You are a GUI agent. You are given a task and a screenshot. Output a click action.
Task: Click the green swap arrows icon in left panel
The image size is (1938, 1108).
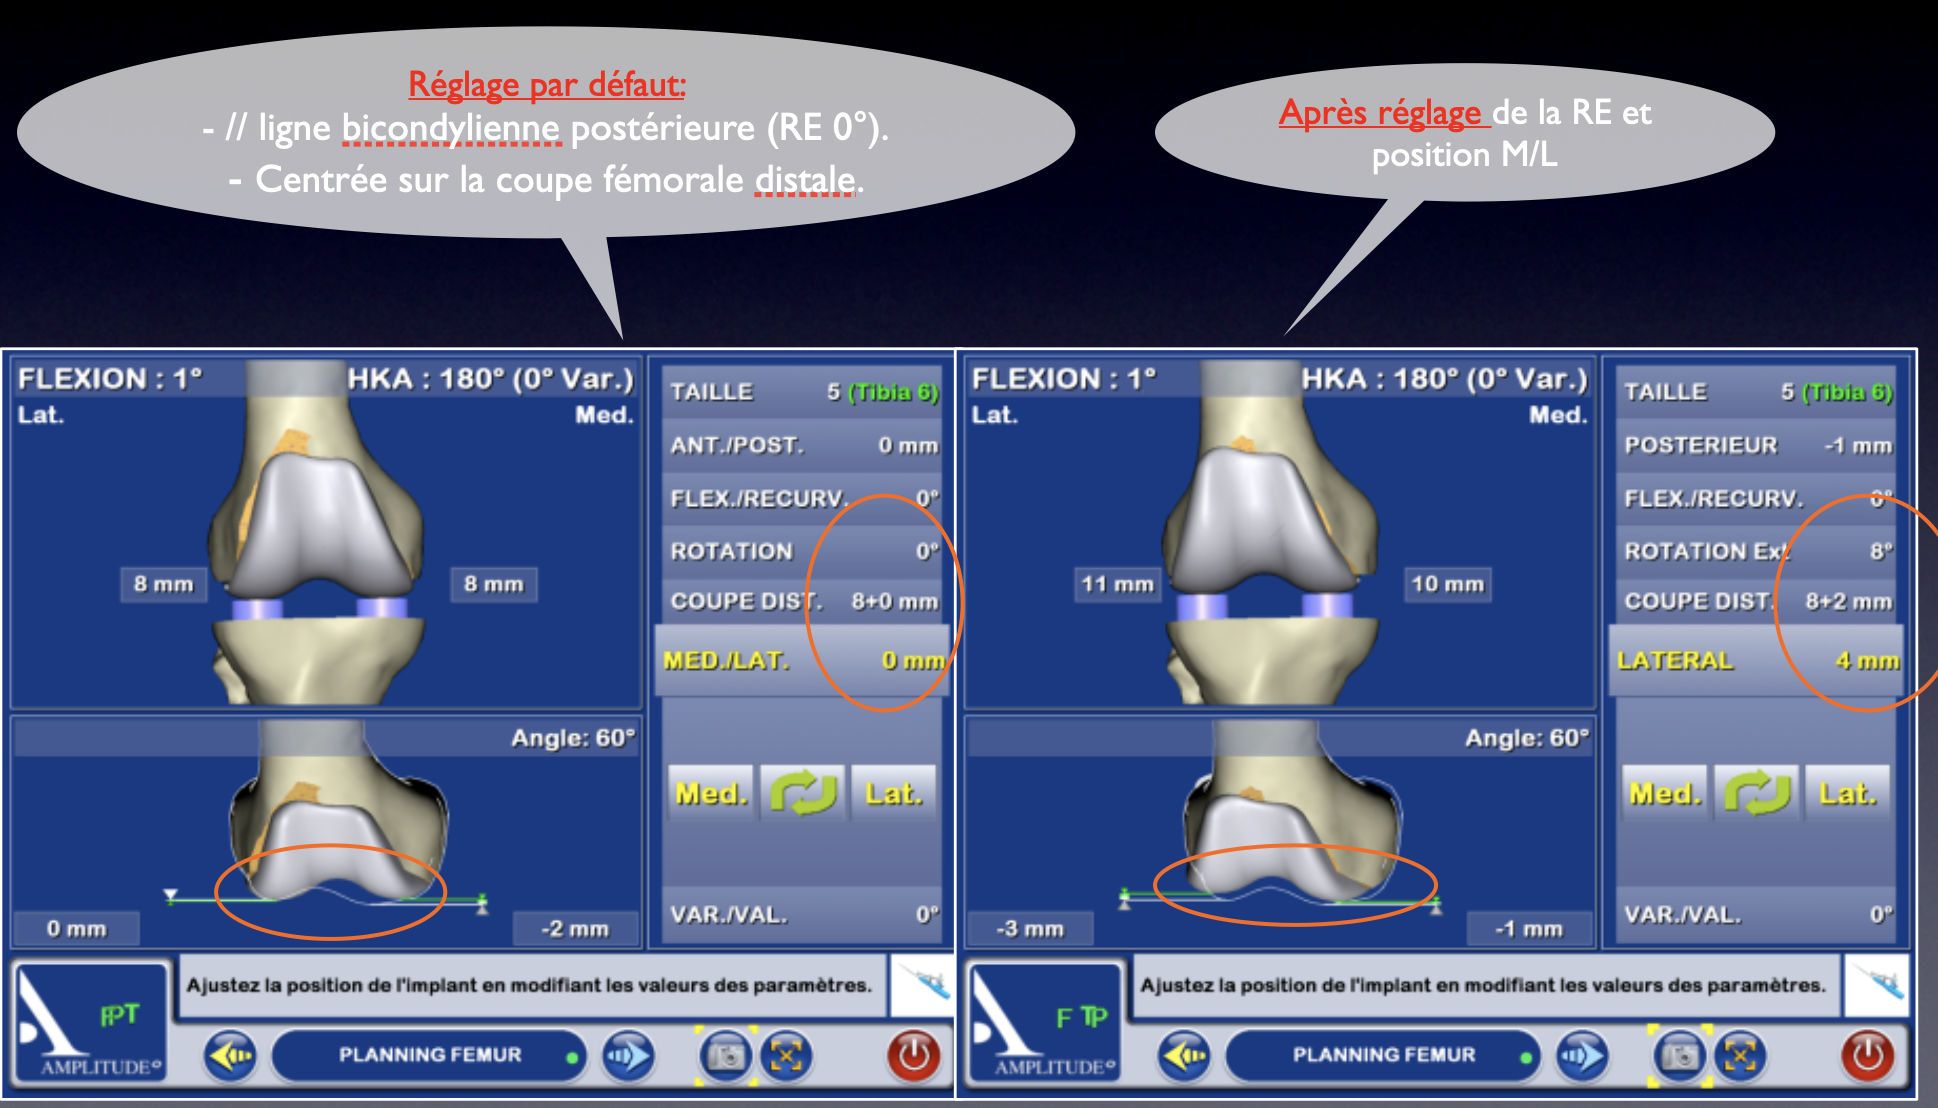click(x=803, y=793)
